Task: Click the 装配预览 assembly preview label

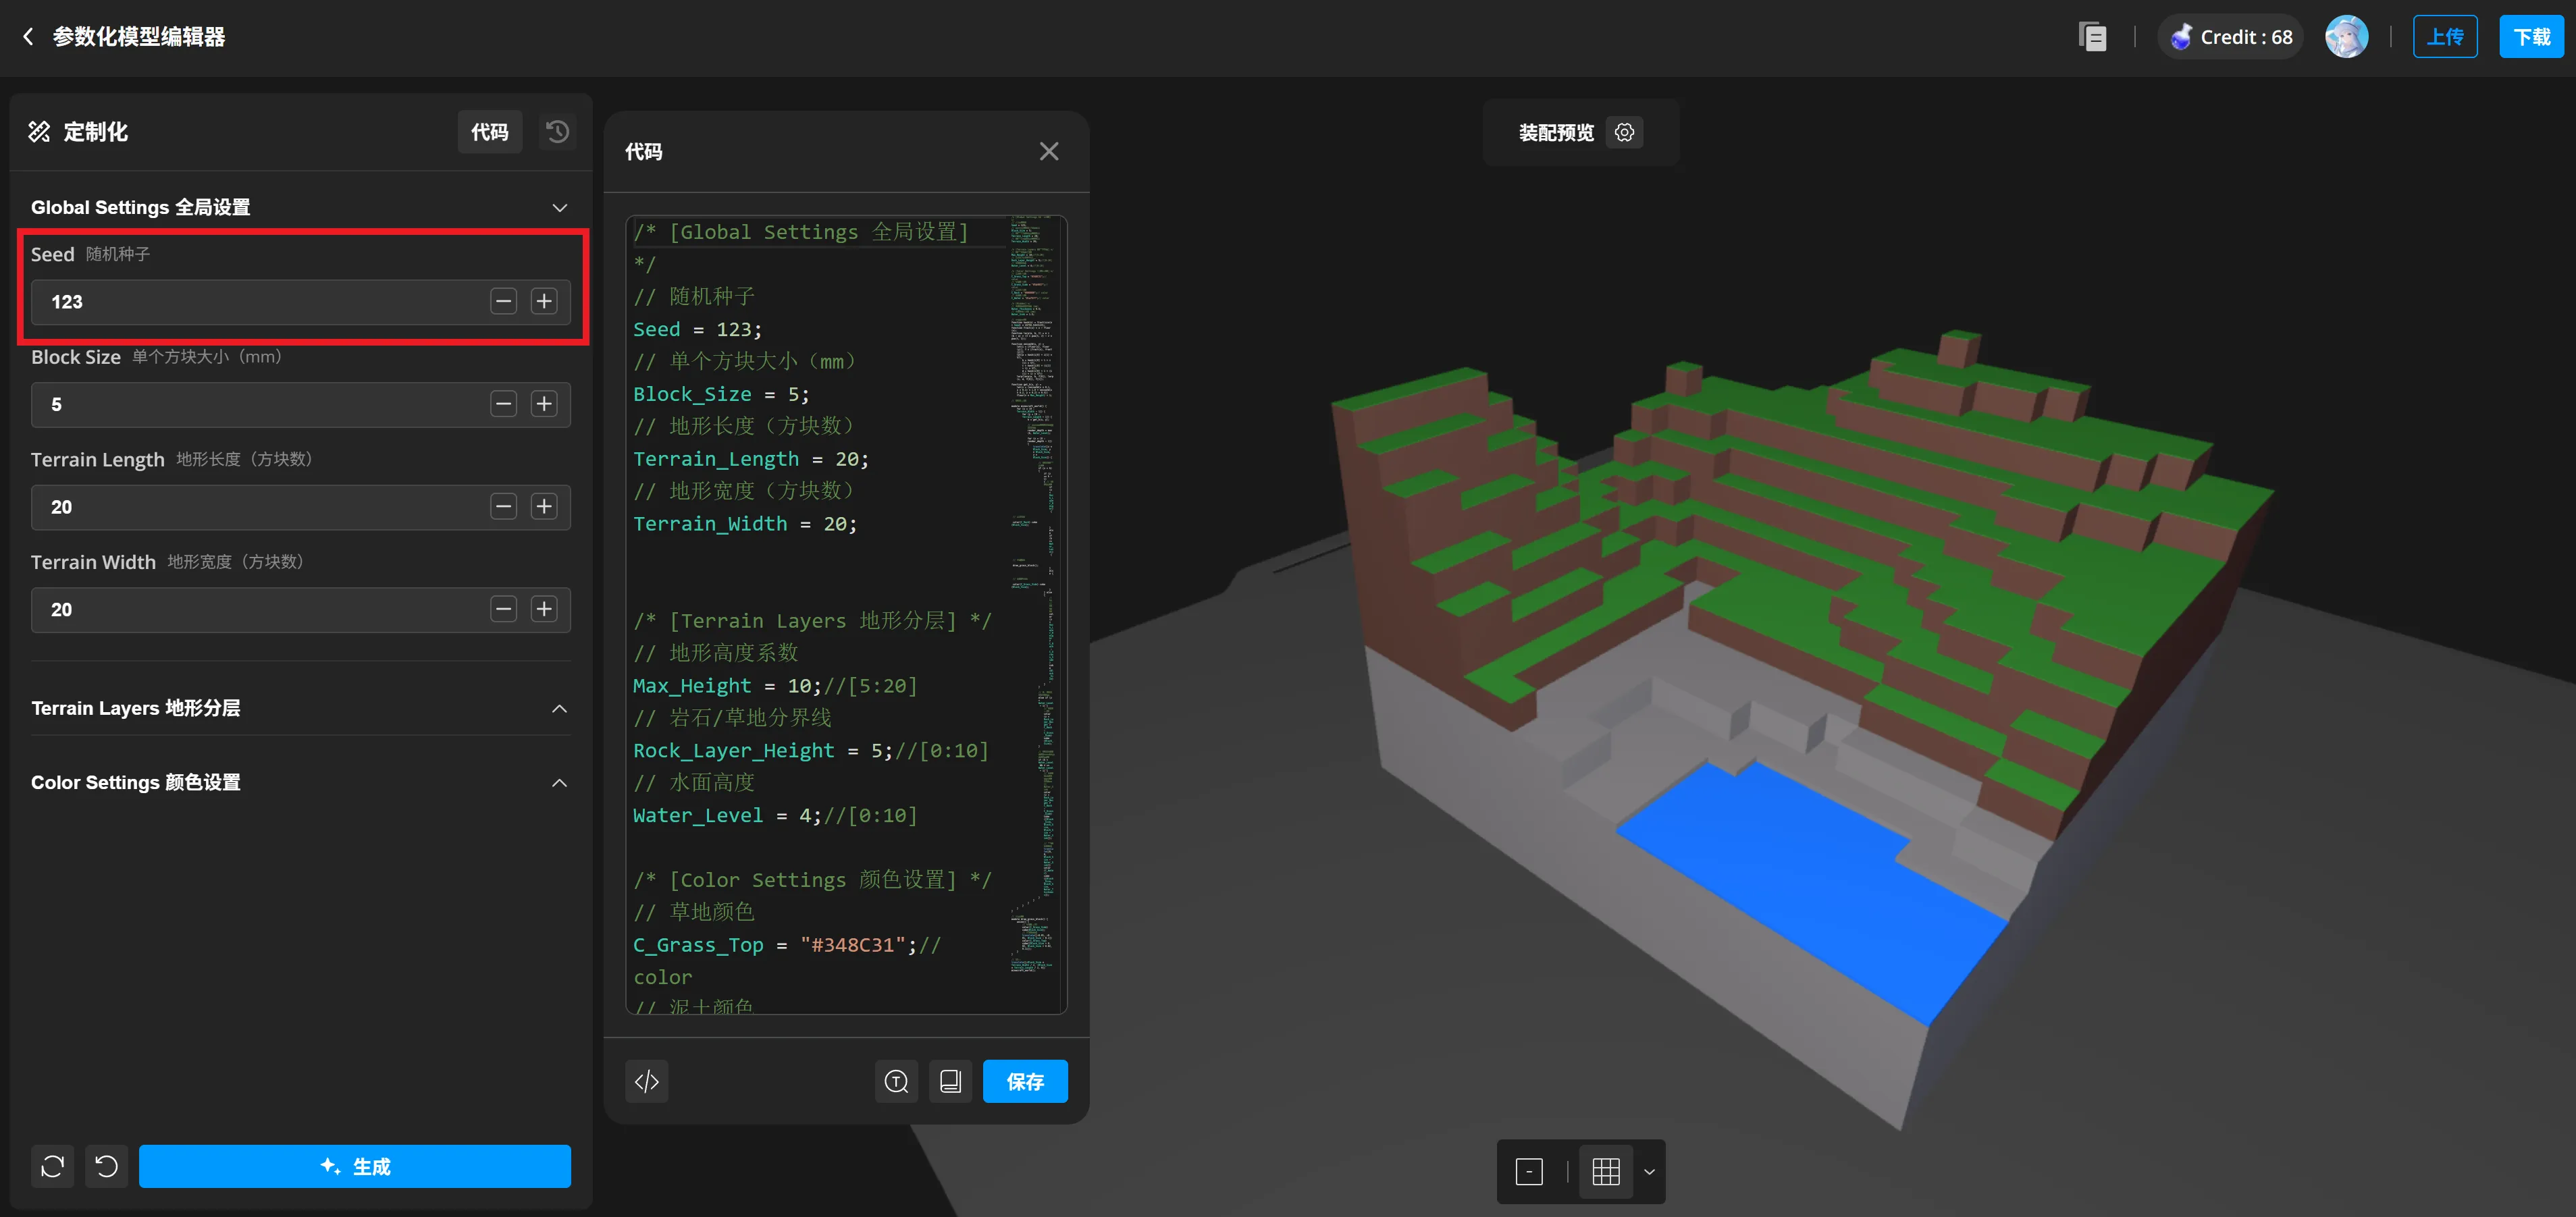Action: coord(1556,133)
